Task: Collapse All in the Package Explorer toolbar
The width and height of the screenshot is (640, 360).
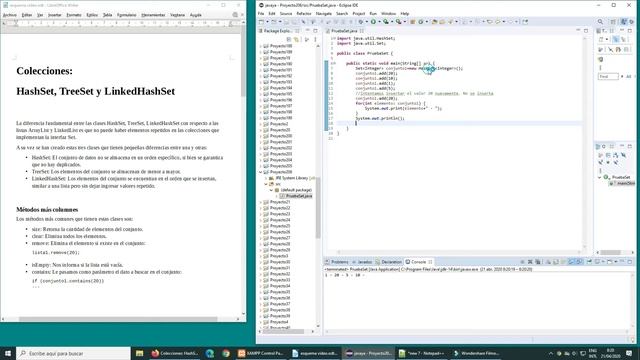Action: point(289,40)
